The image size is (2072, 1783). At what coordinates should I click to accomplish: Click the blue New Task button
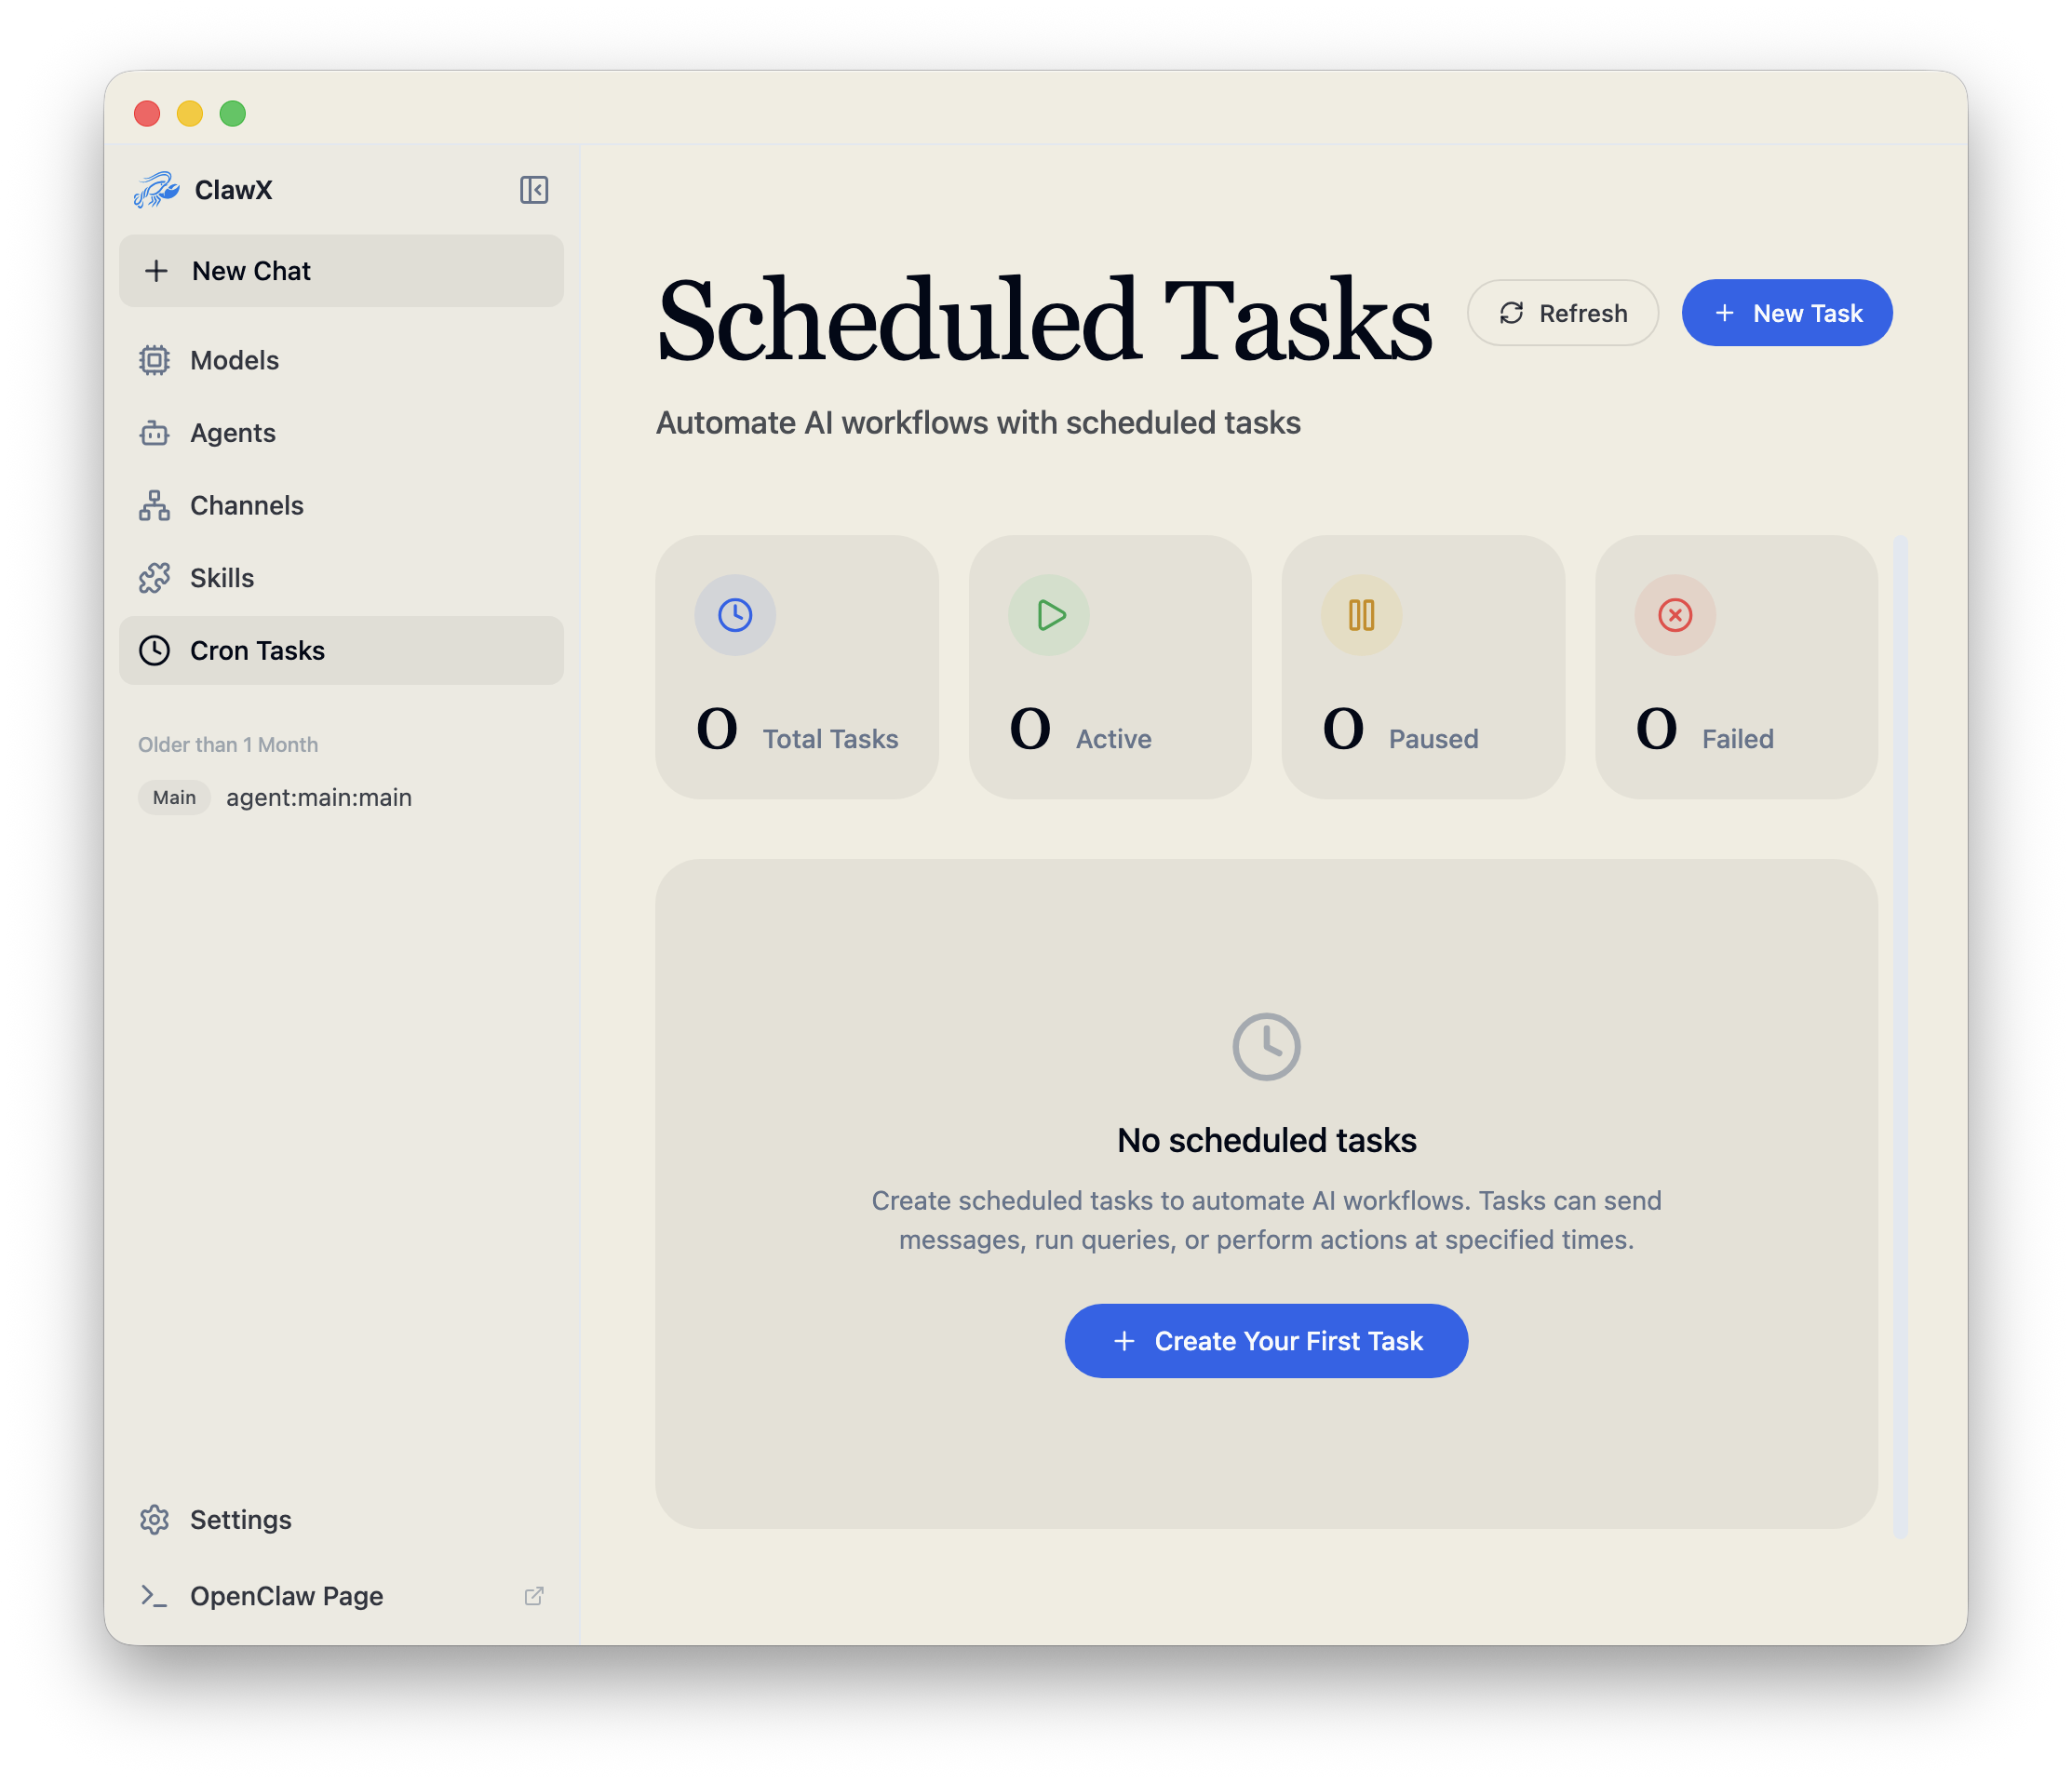[x=1786, y=313]
